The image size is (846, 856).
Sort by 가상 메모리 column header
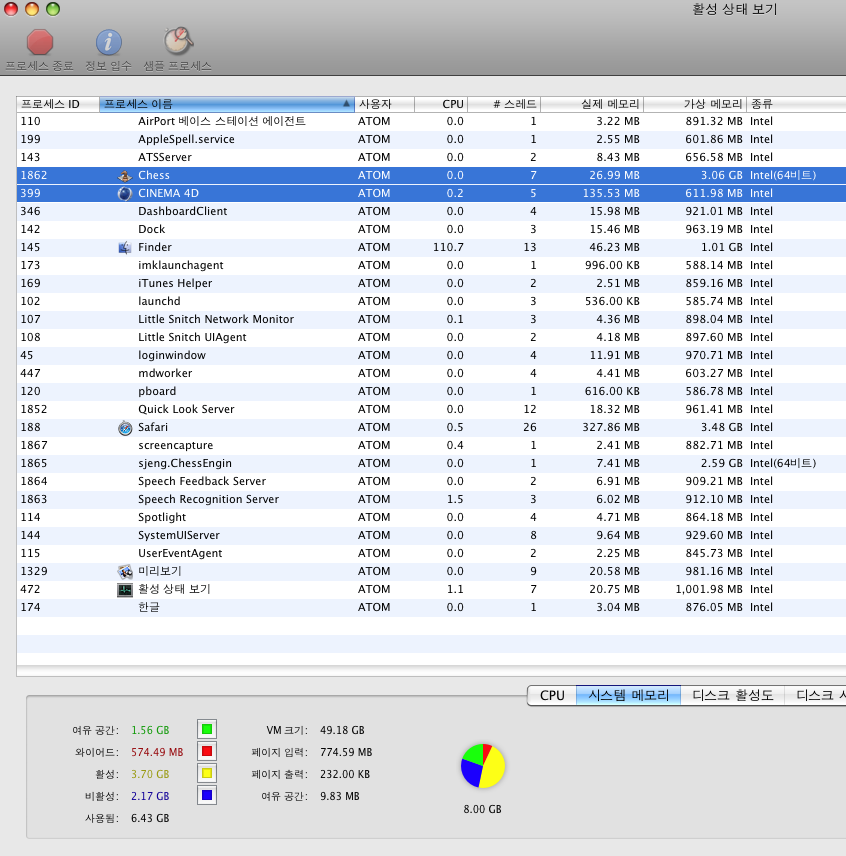click(x=695, y=104)
